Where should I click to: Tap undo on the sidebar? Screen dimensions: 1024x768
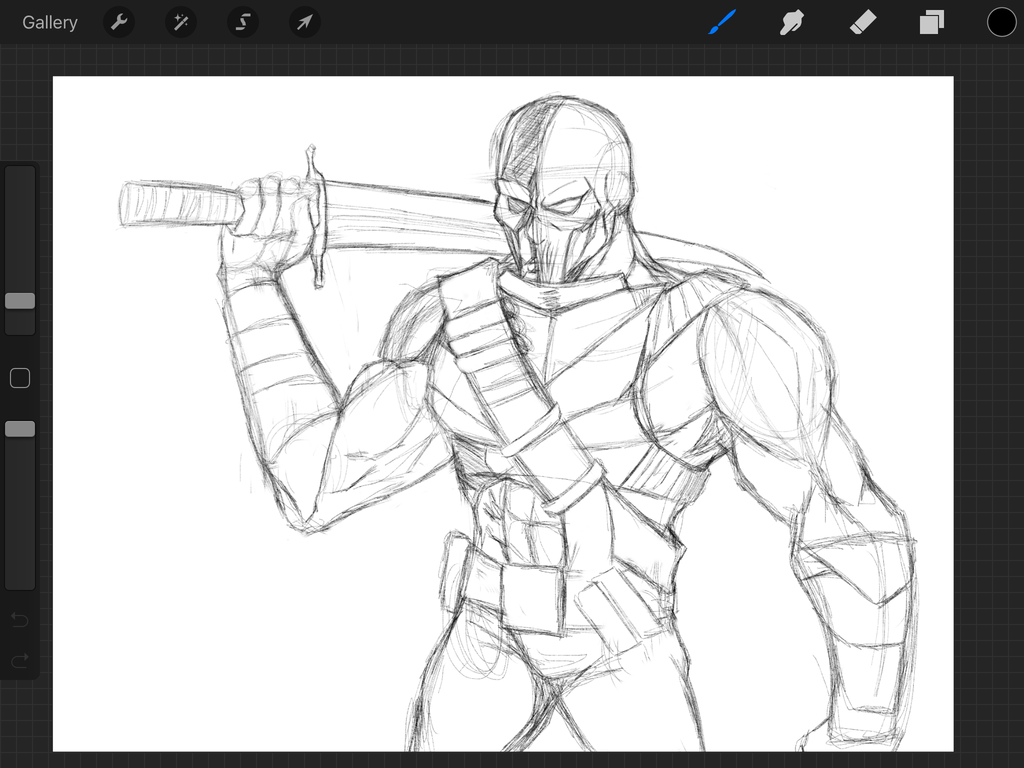coord(20,620)
